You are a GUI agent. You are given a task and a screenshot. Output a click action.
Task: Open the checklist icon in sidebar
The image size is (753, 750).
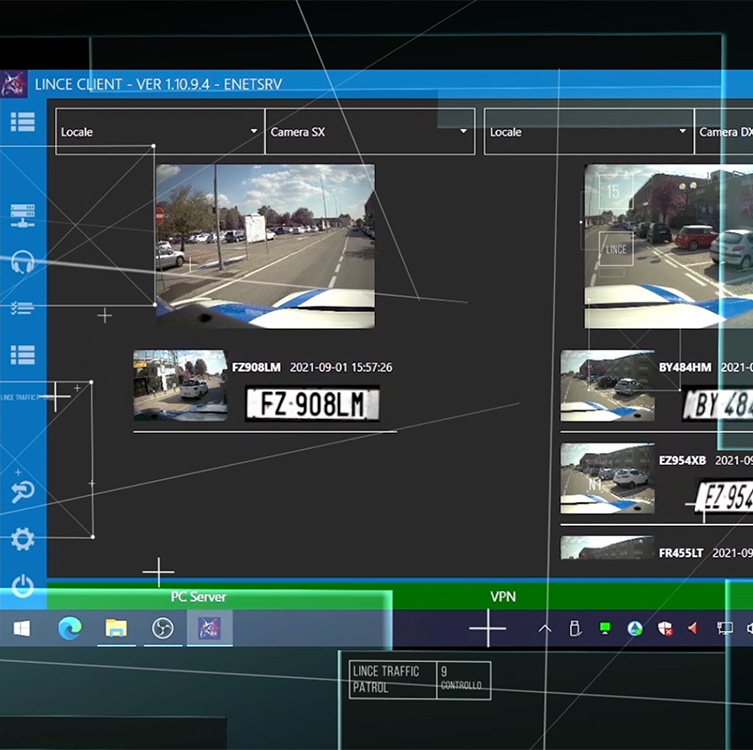pos(23,308)
